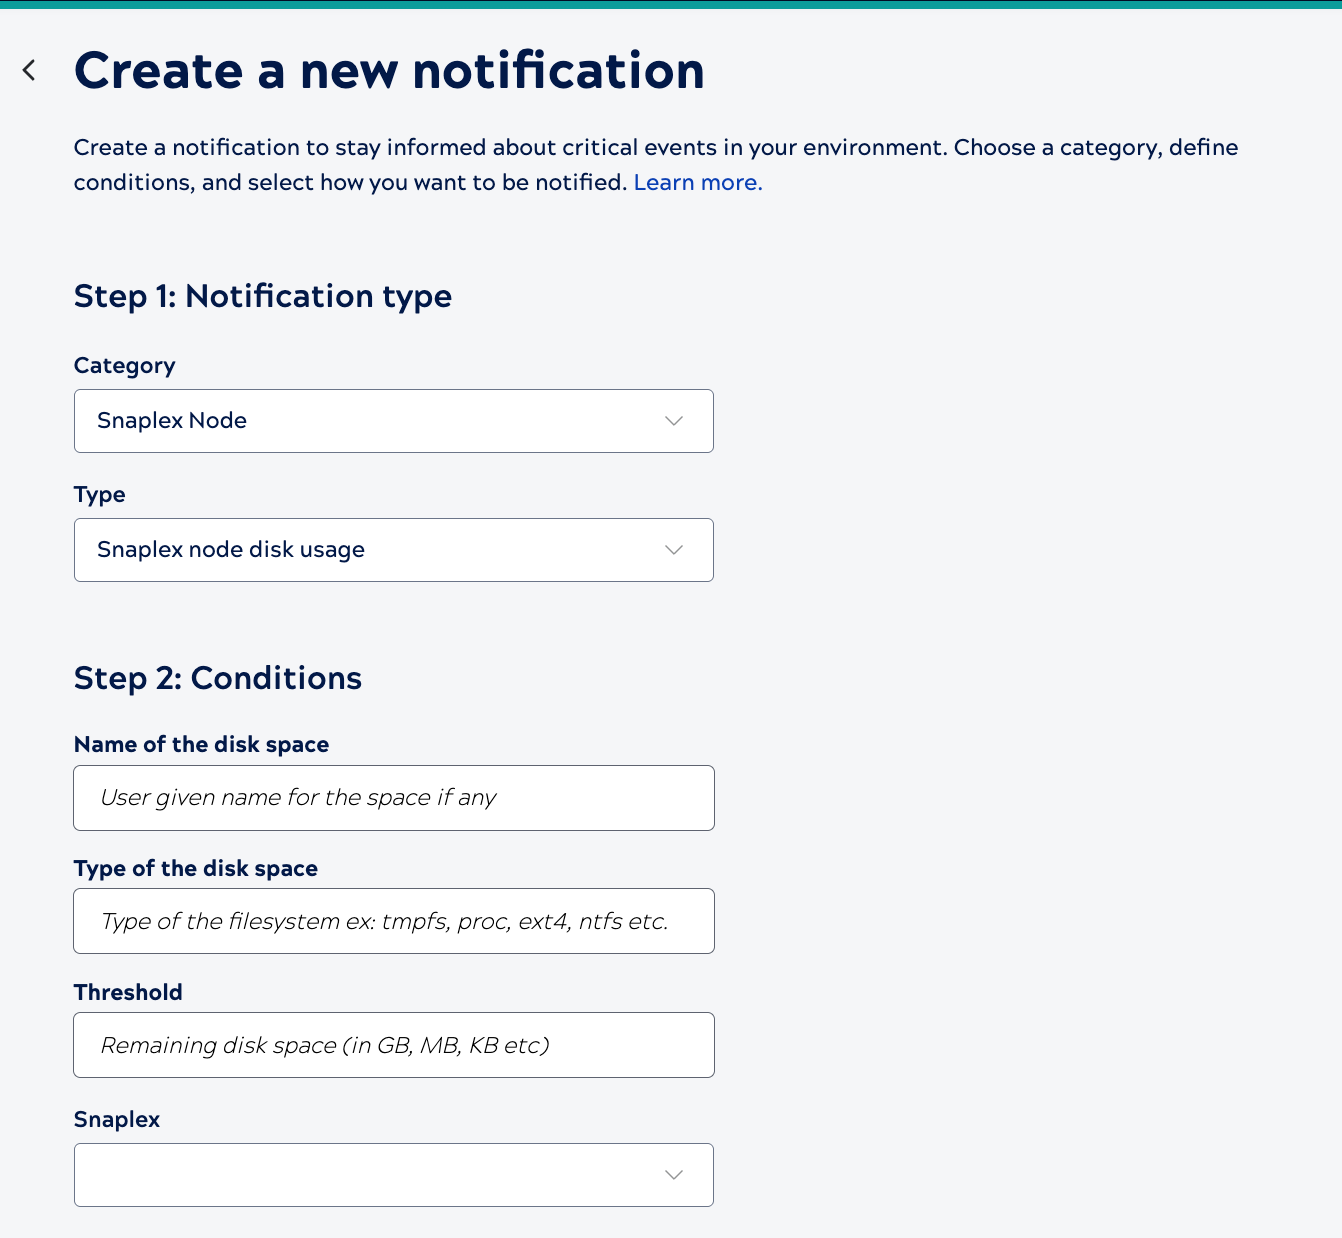Image resolution: width=1342 pixels, height=1238 pixels.
Task: Click the Threshold remaining disk space field
Action: [394, 1045]
